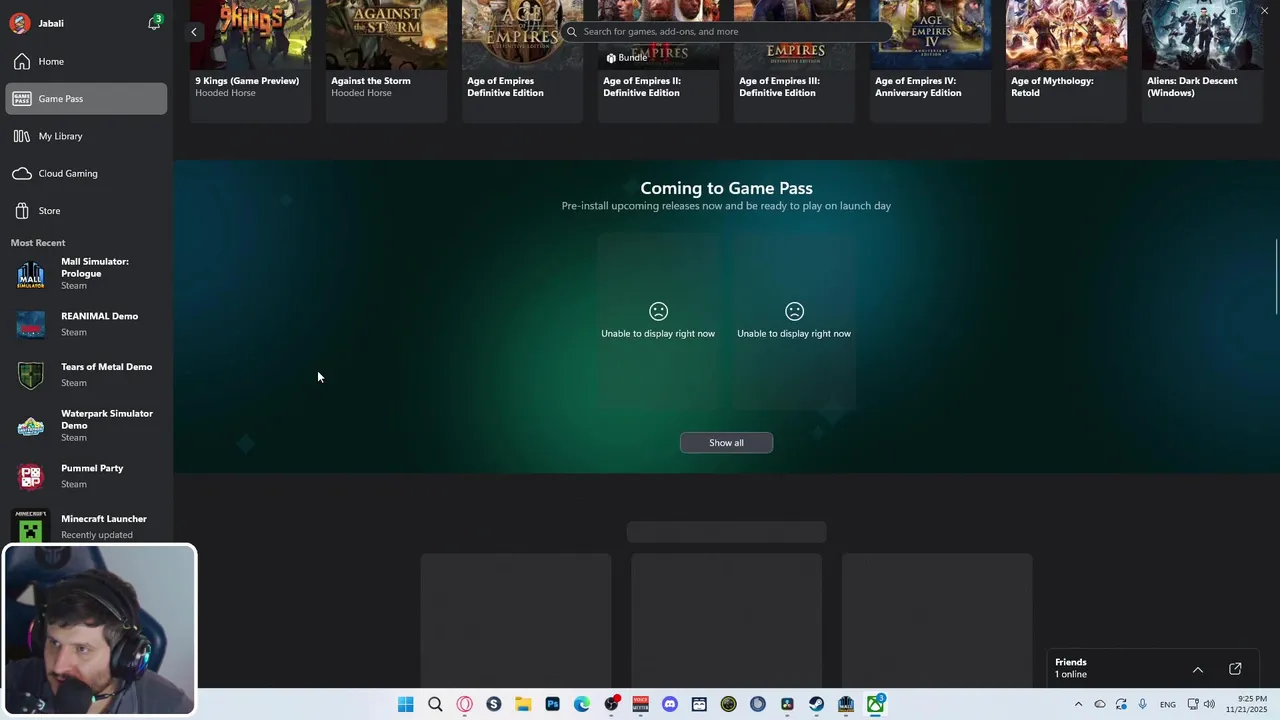The height and width of the screenshot is (720, 1280).
Task: Open Aliens: Dark Descent (Windows) tile
Action: pos(1202,62)
